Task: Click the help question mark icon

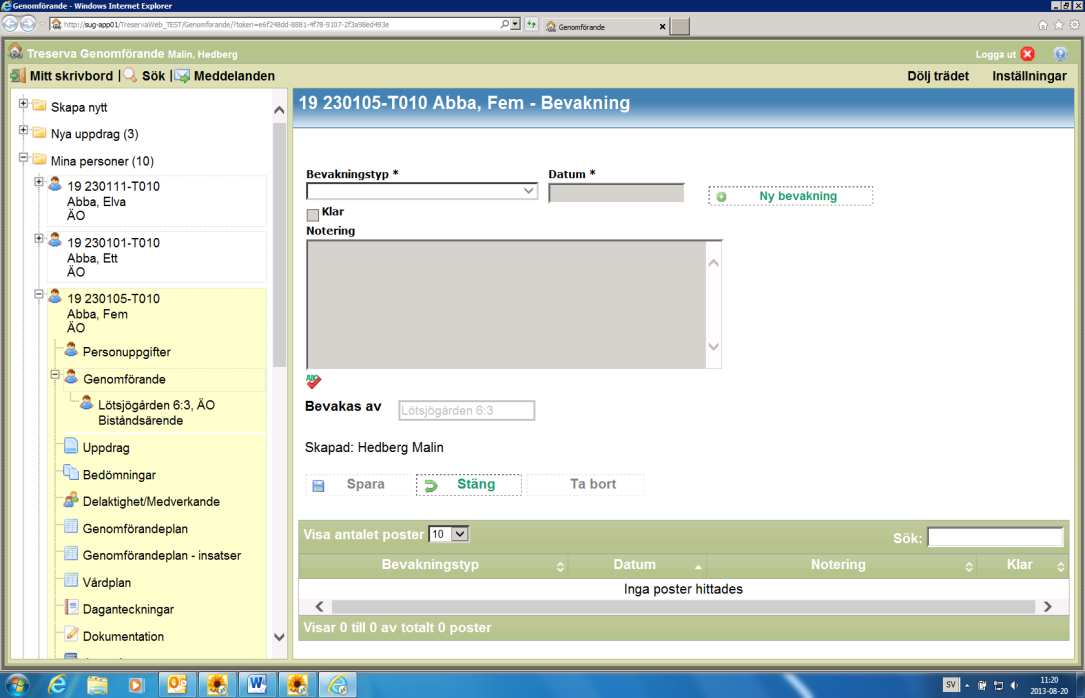Action: (1060, 54)
